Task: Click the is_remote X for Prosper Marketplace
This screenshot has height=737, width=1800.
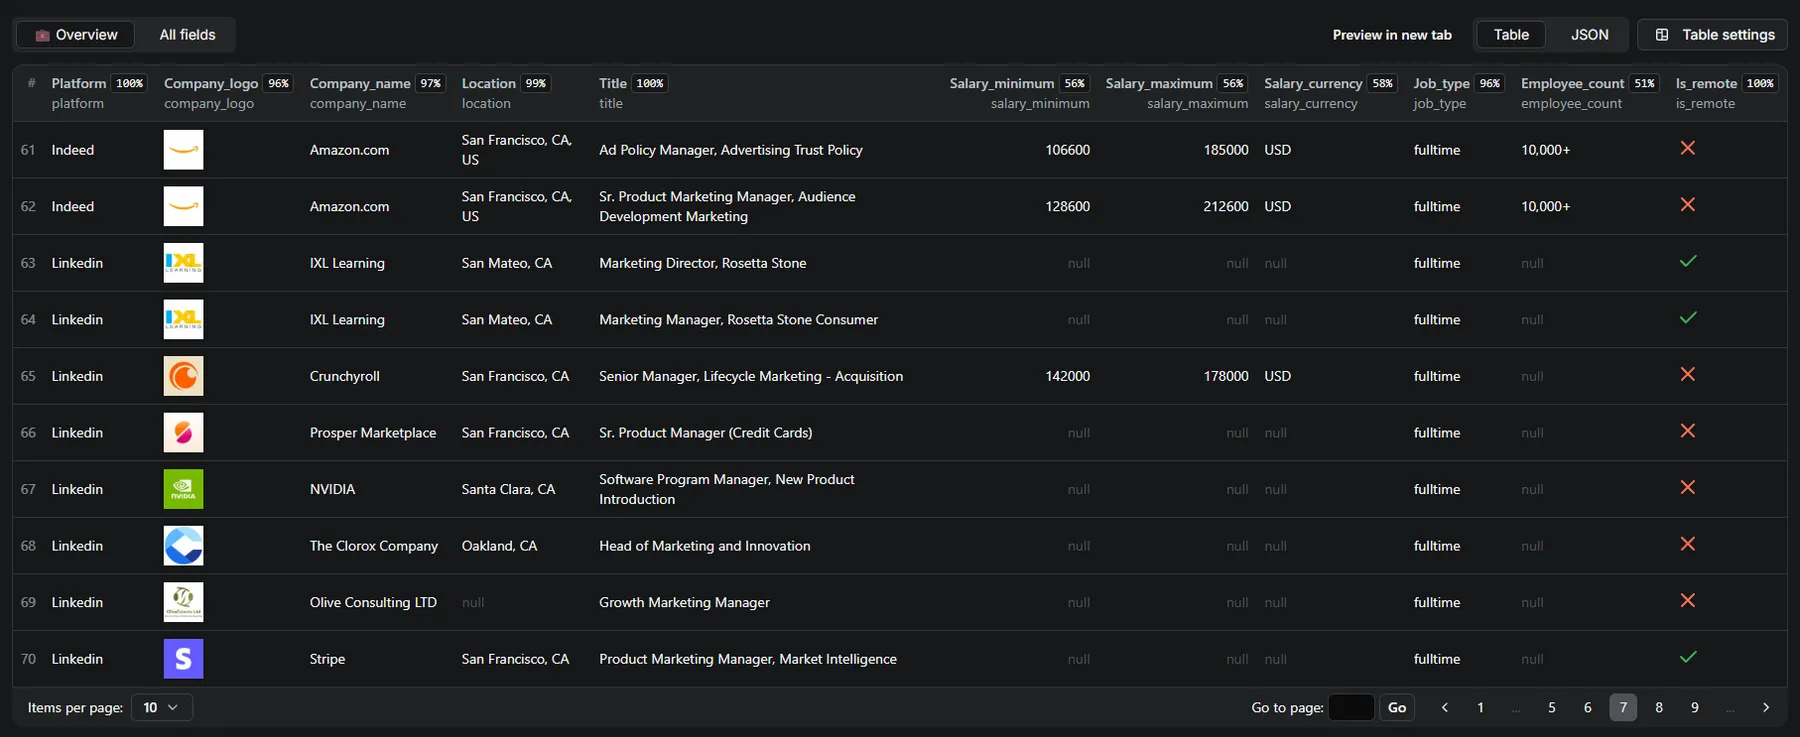Action: 1688,431
